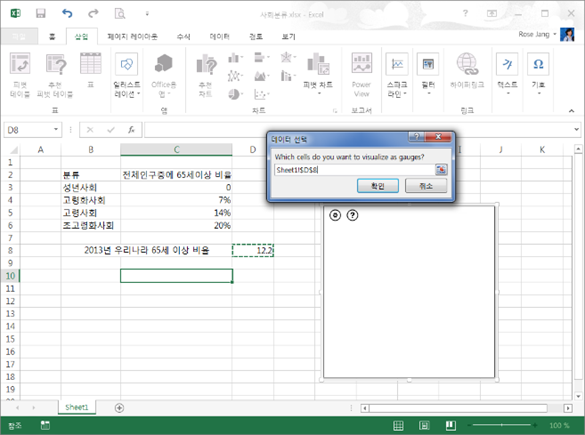
Task: Open Recommended PivotTables
Action: (55, 75)
